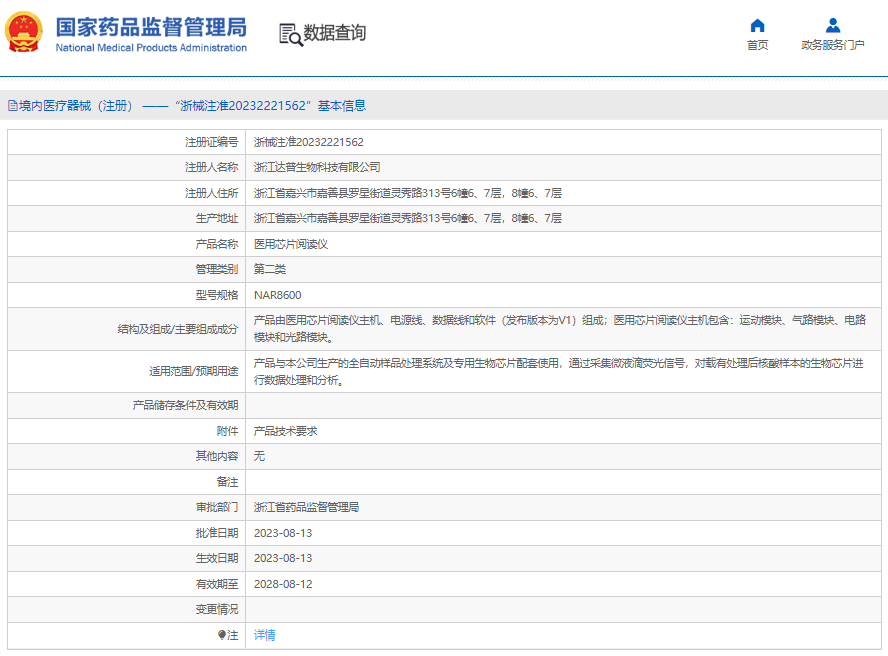Click the 首页 home icon
The width and height of the screenshot is (888, 656).
[x=757, y=25]
